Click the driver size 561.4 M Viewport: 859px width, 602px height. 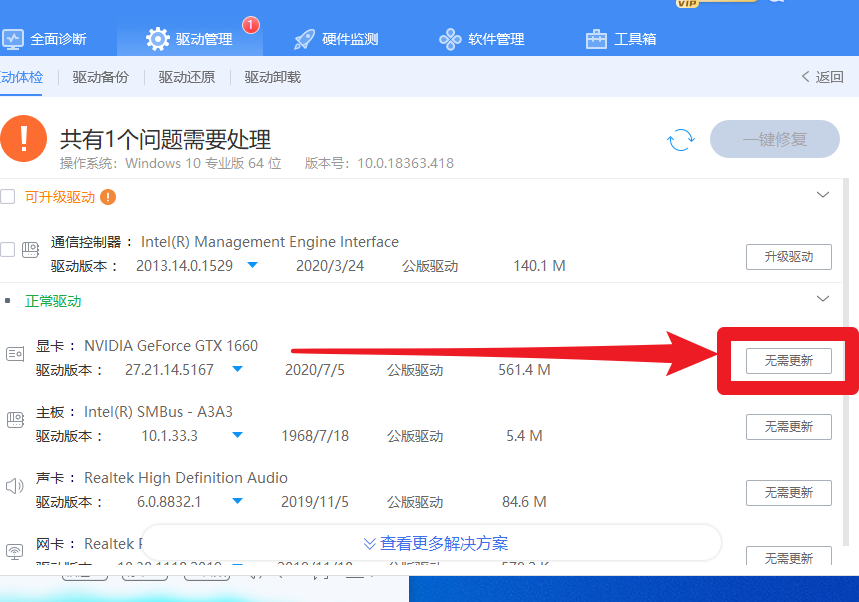(x=524, y=370)
